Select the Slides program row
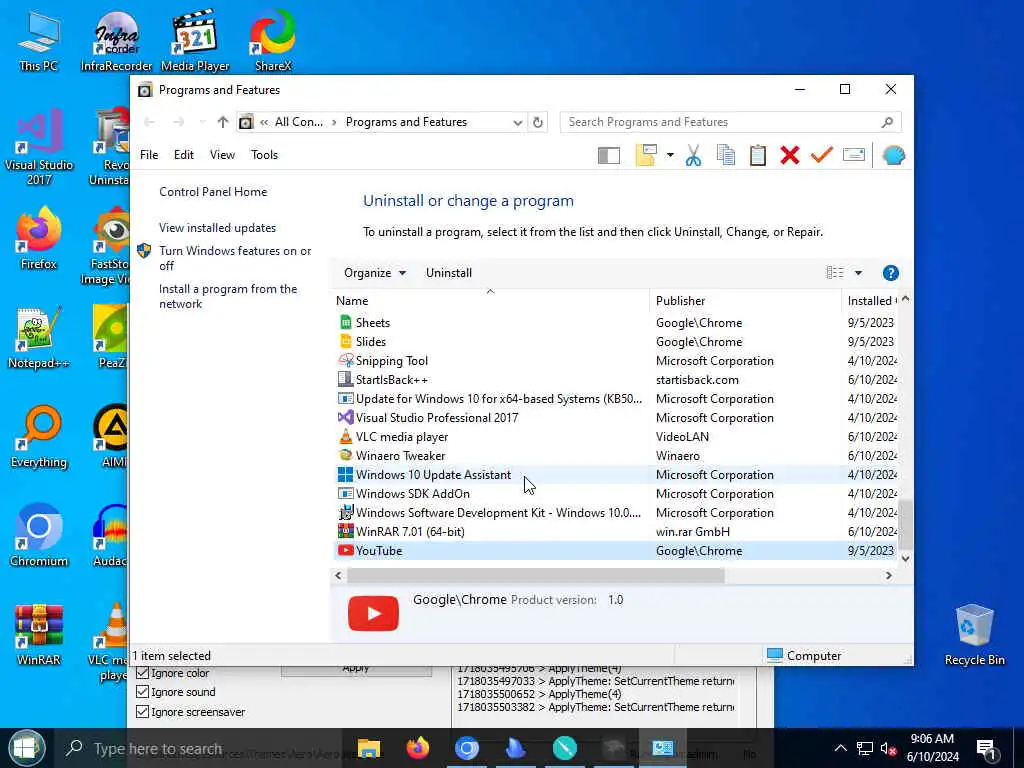Screen dimensions: 1024x768 click(615, 342)
